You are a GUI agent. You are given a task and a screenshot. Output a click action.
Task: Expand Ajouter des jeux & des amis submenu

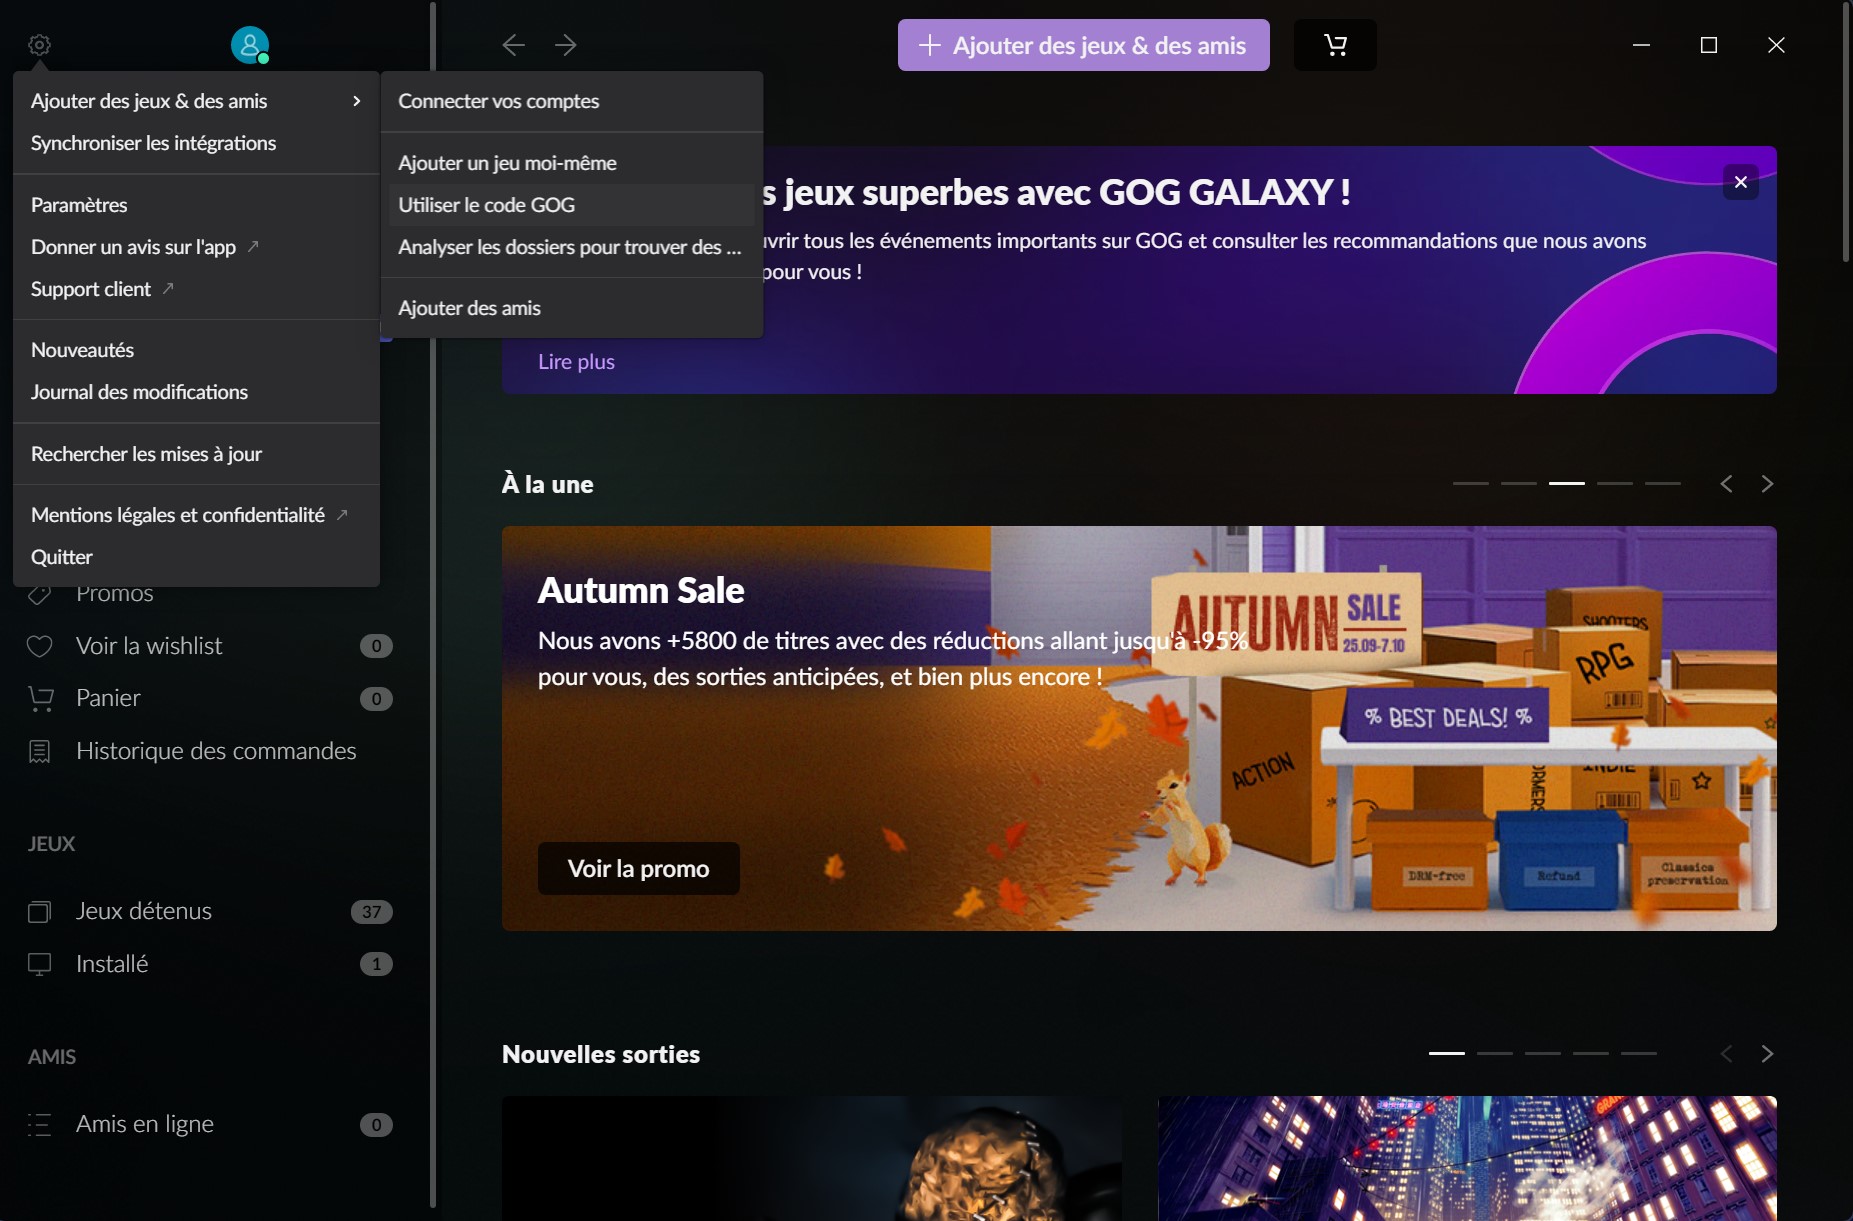point(195,101)
